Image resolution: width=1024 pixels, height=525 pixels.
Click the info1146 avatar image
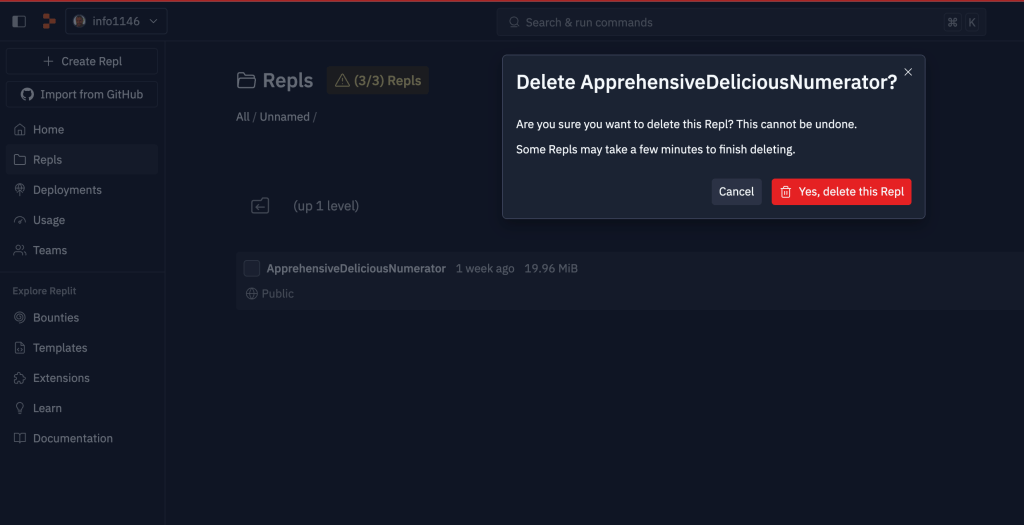pyautogui.click(x=80, y=22)
